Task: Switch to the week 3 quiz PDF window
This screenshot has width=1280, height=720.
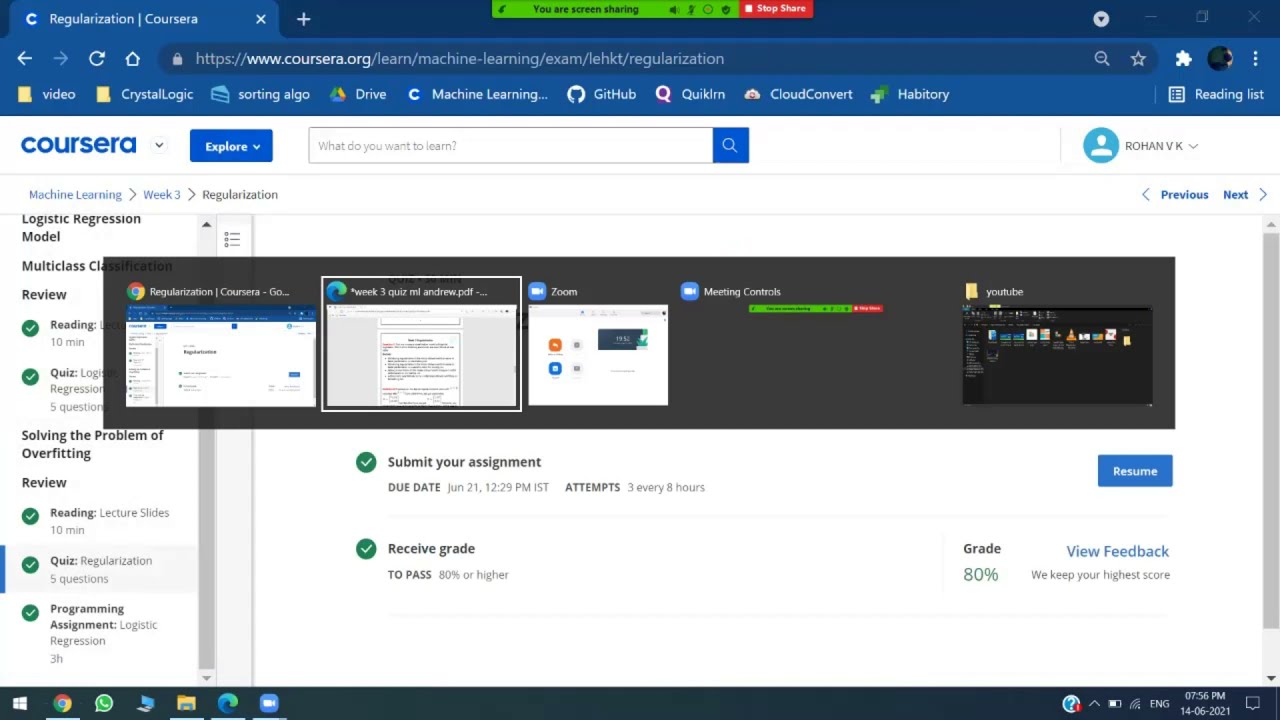Action: point(421,345)
